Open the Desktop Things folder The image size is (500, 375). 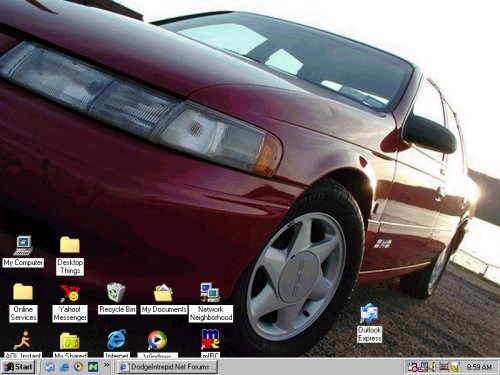click(70, 245)
